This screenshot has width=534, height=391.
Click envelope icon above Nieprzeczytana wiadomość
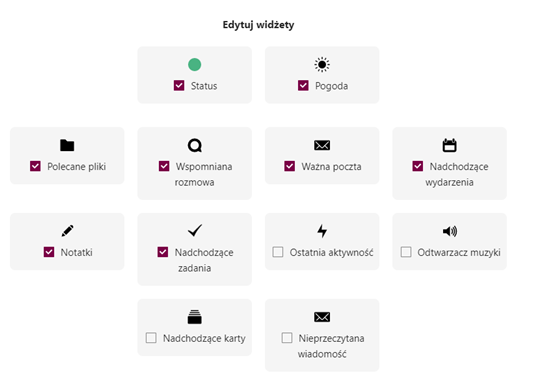point(322,317)
